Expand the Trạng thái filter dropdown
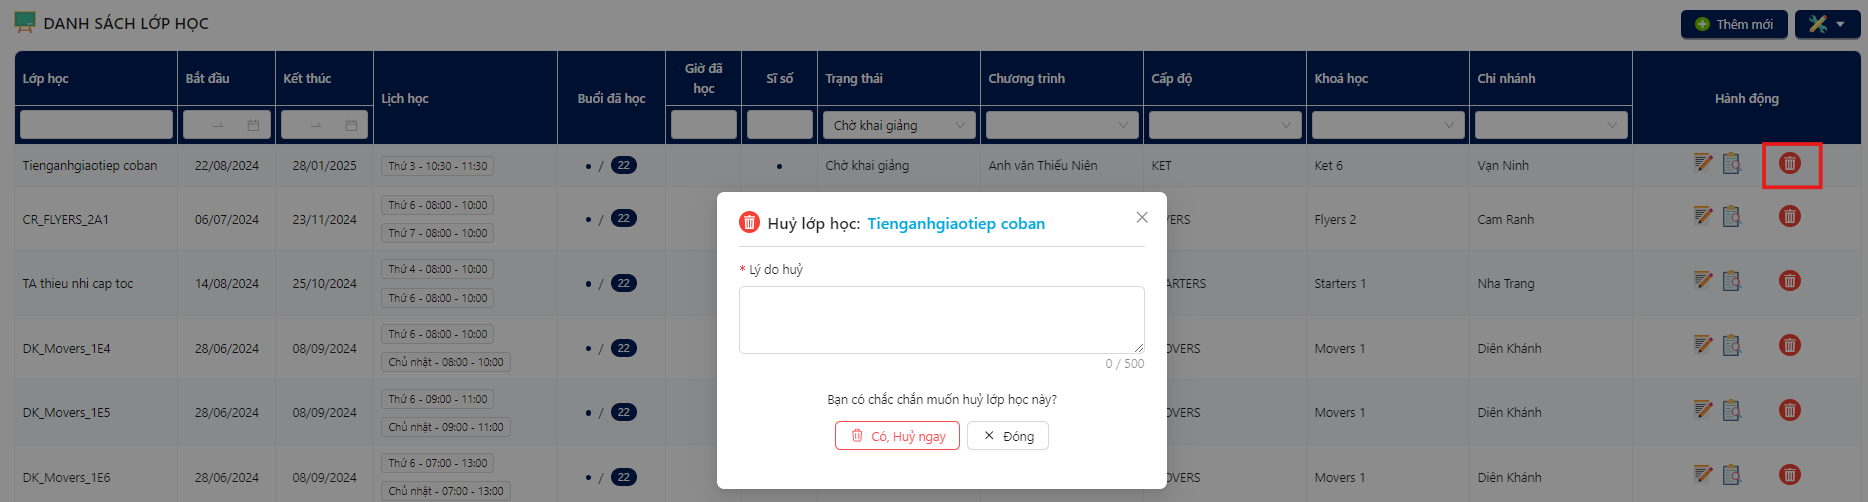Viewport: 1868px width, 502px height. click(899, 125)
